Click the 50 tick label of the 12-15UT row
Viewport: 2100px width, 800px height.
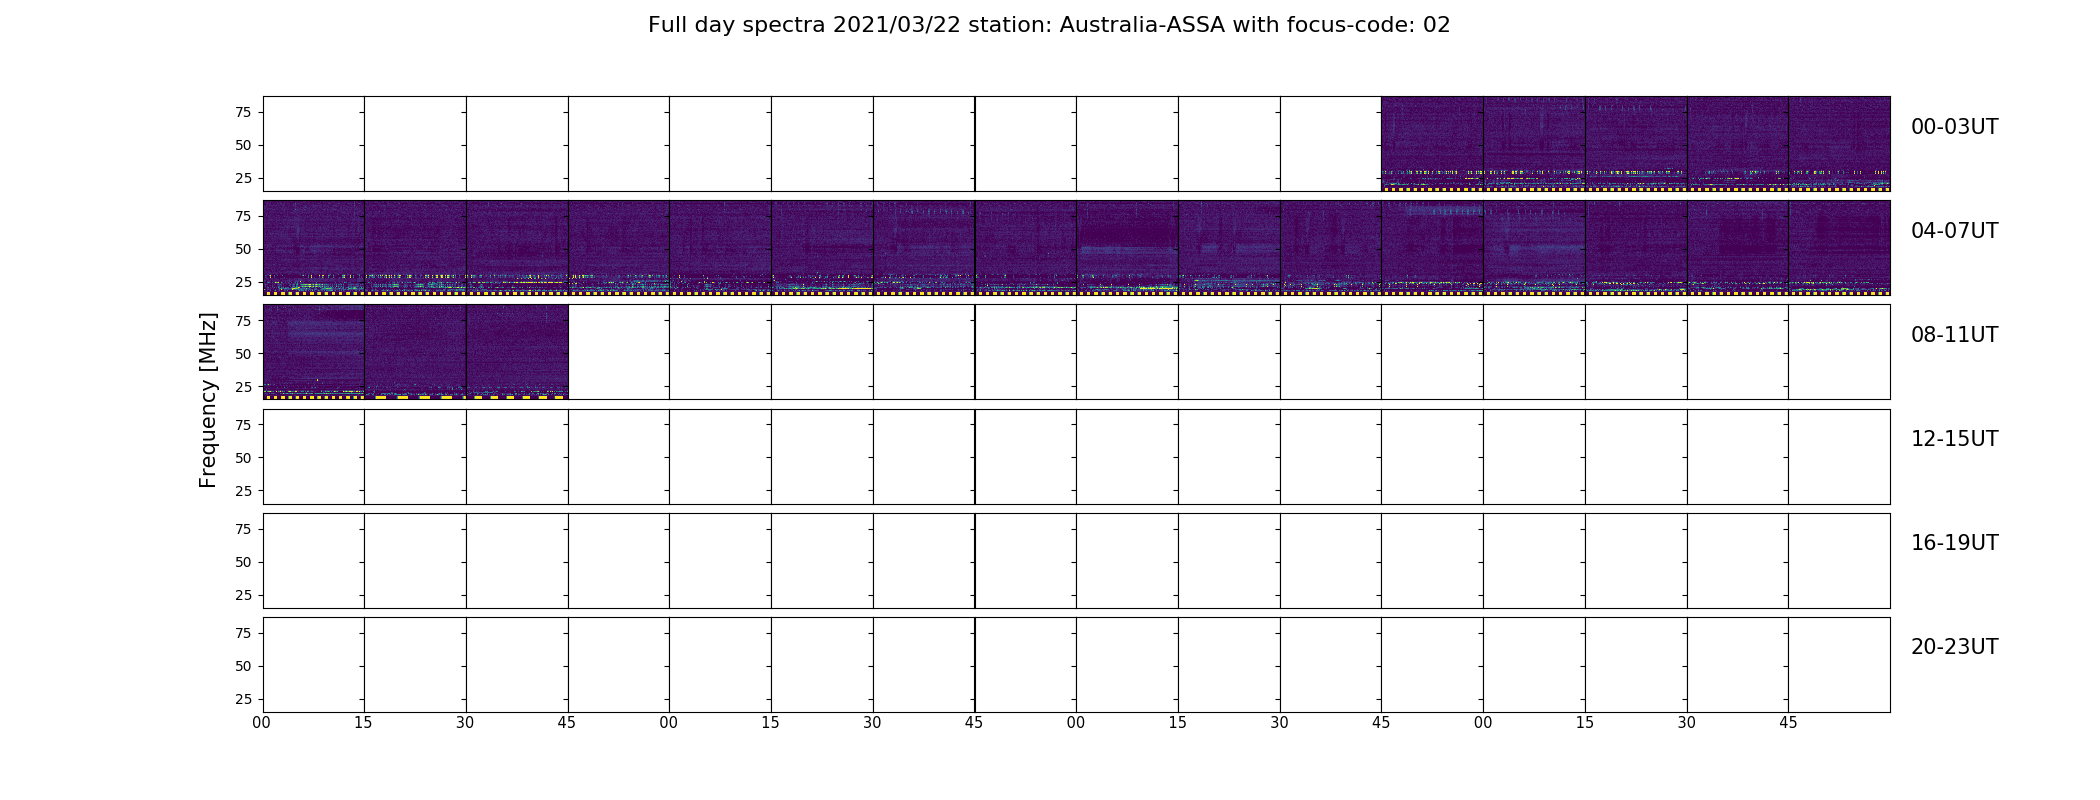click(243, 458)
